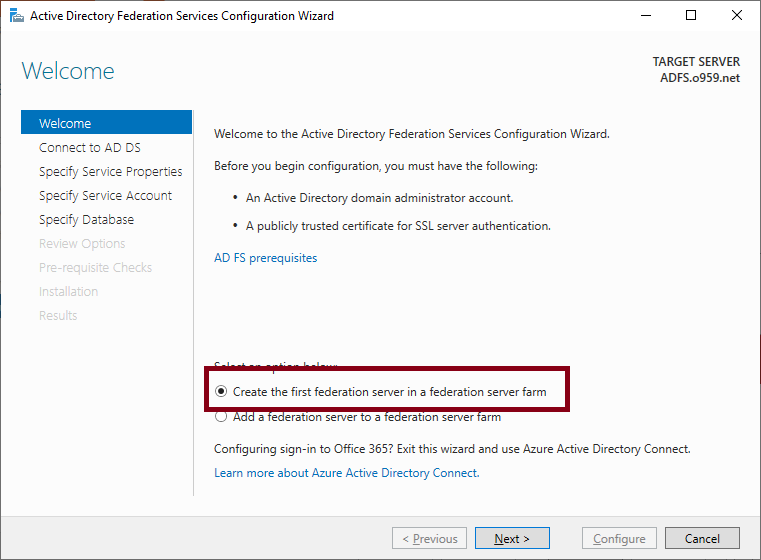This screenshot has height=560, width=761.
Task: Select the Installation step
Action: pyautogui.click(x=68, y=292)
